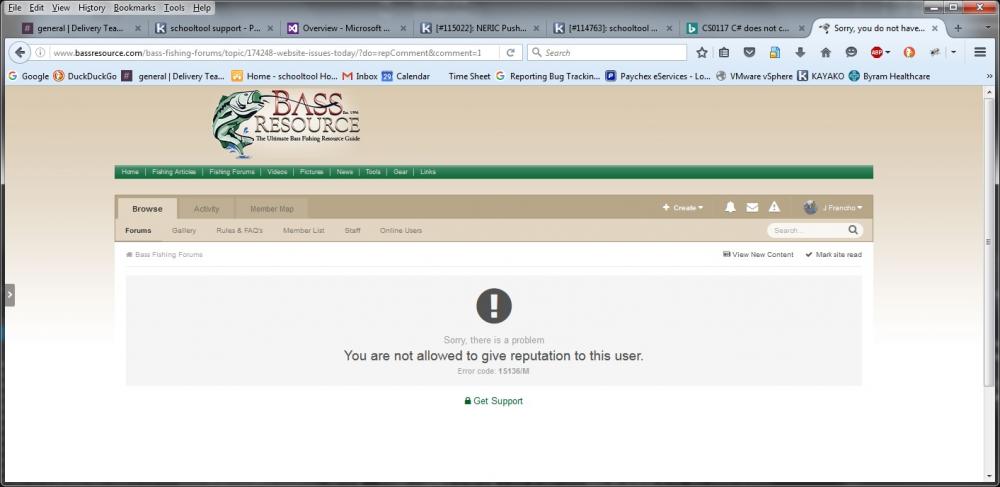Select the forum Activity tab

(206, 209)
